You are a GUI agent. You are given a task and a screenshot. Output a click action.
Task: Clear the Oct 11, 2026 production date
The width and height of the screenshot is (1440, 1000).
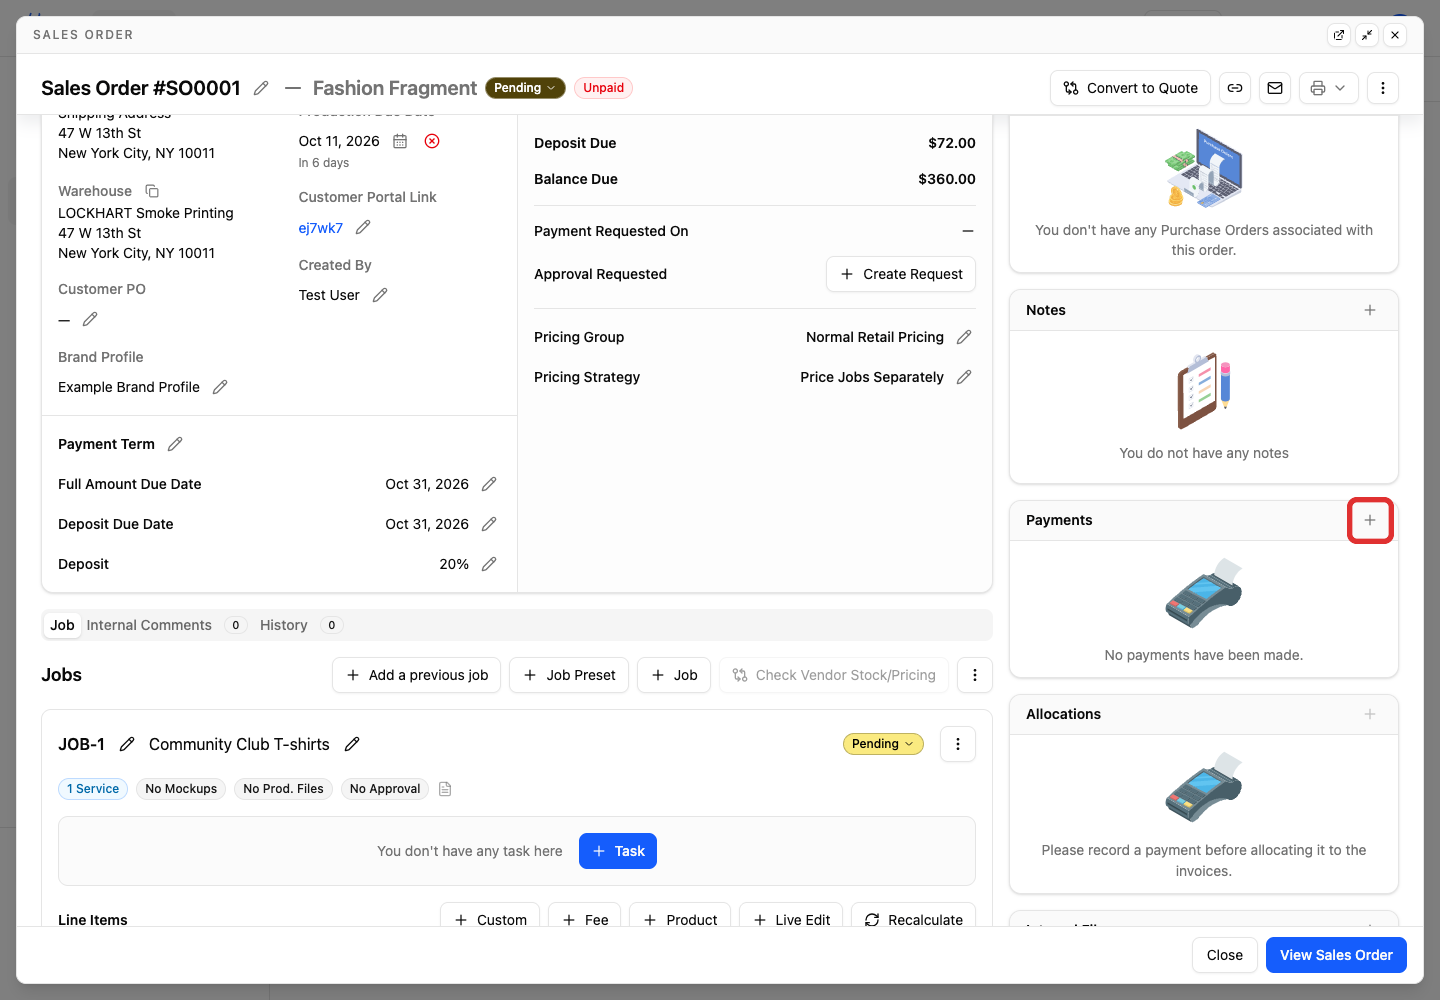pos(432,141)
